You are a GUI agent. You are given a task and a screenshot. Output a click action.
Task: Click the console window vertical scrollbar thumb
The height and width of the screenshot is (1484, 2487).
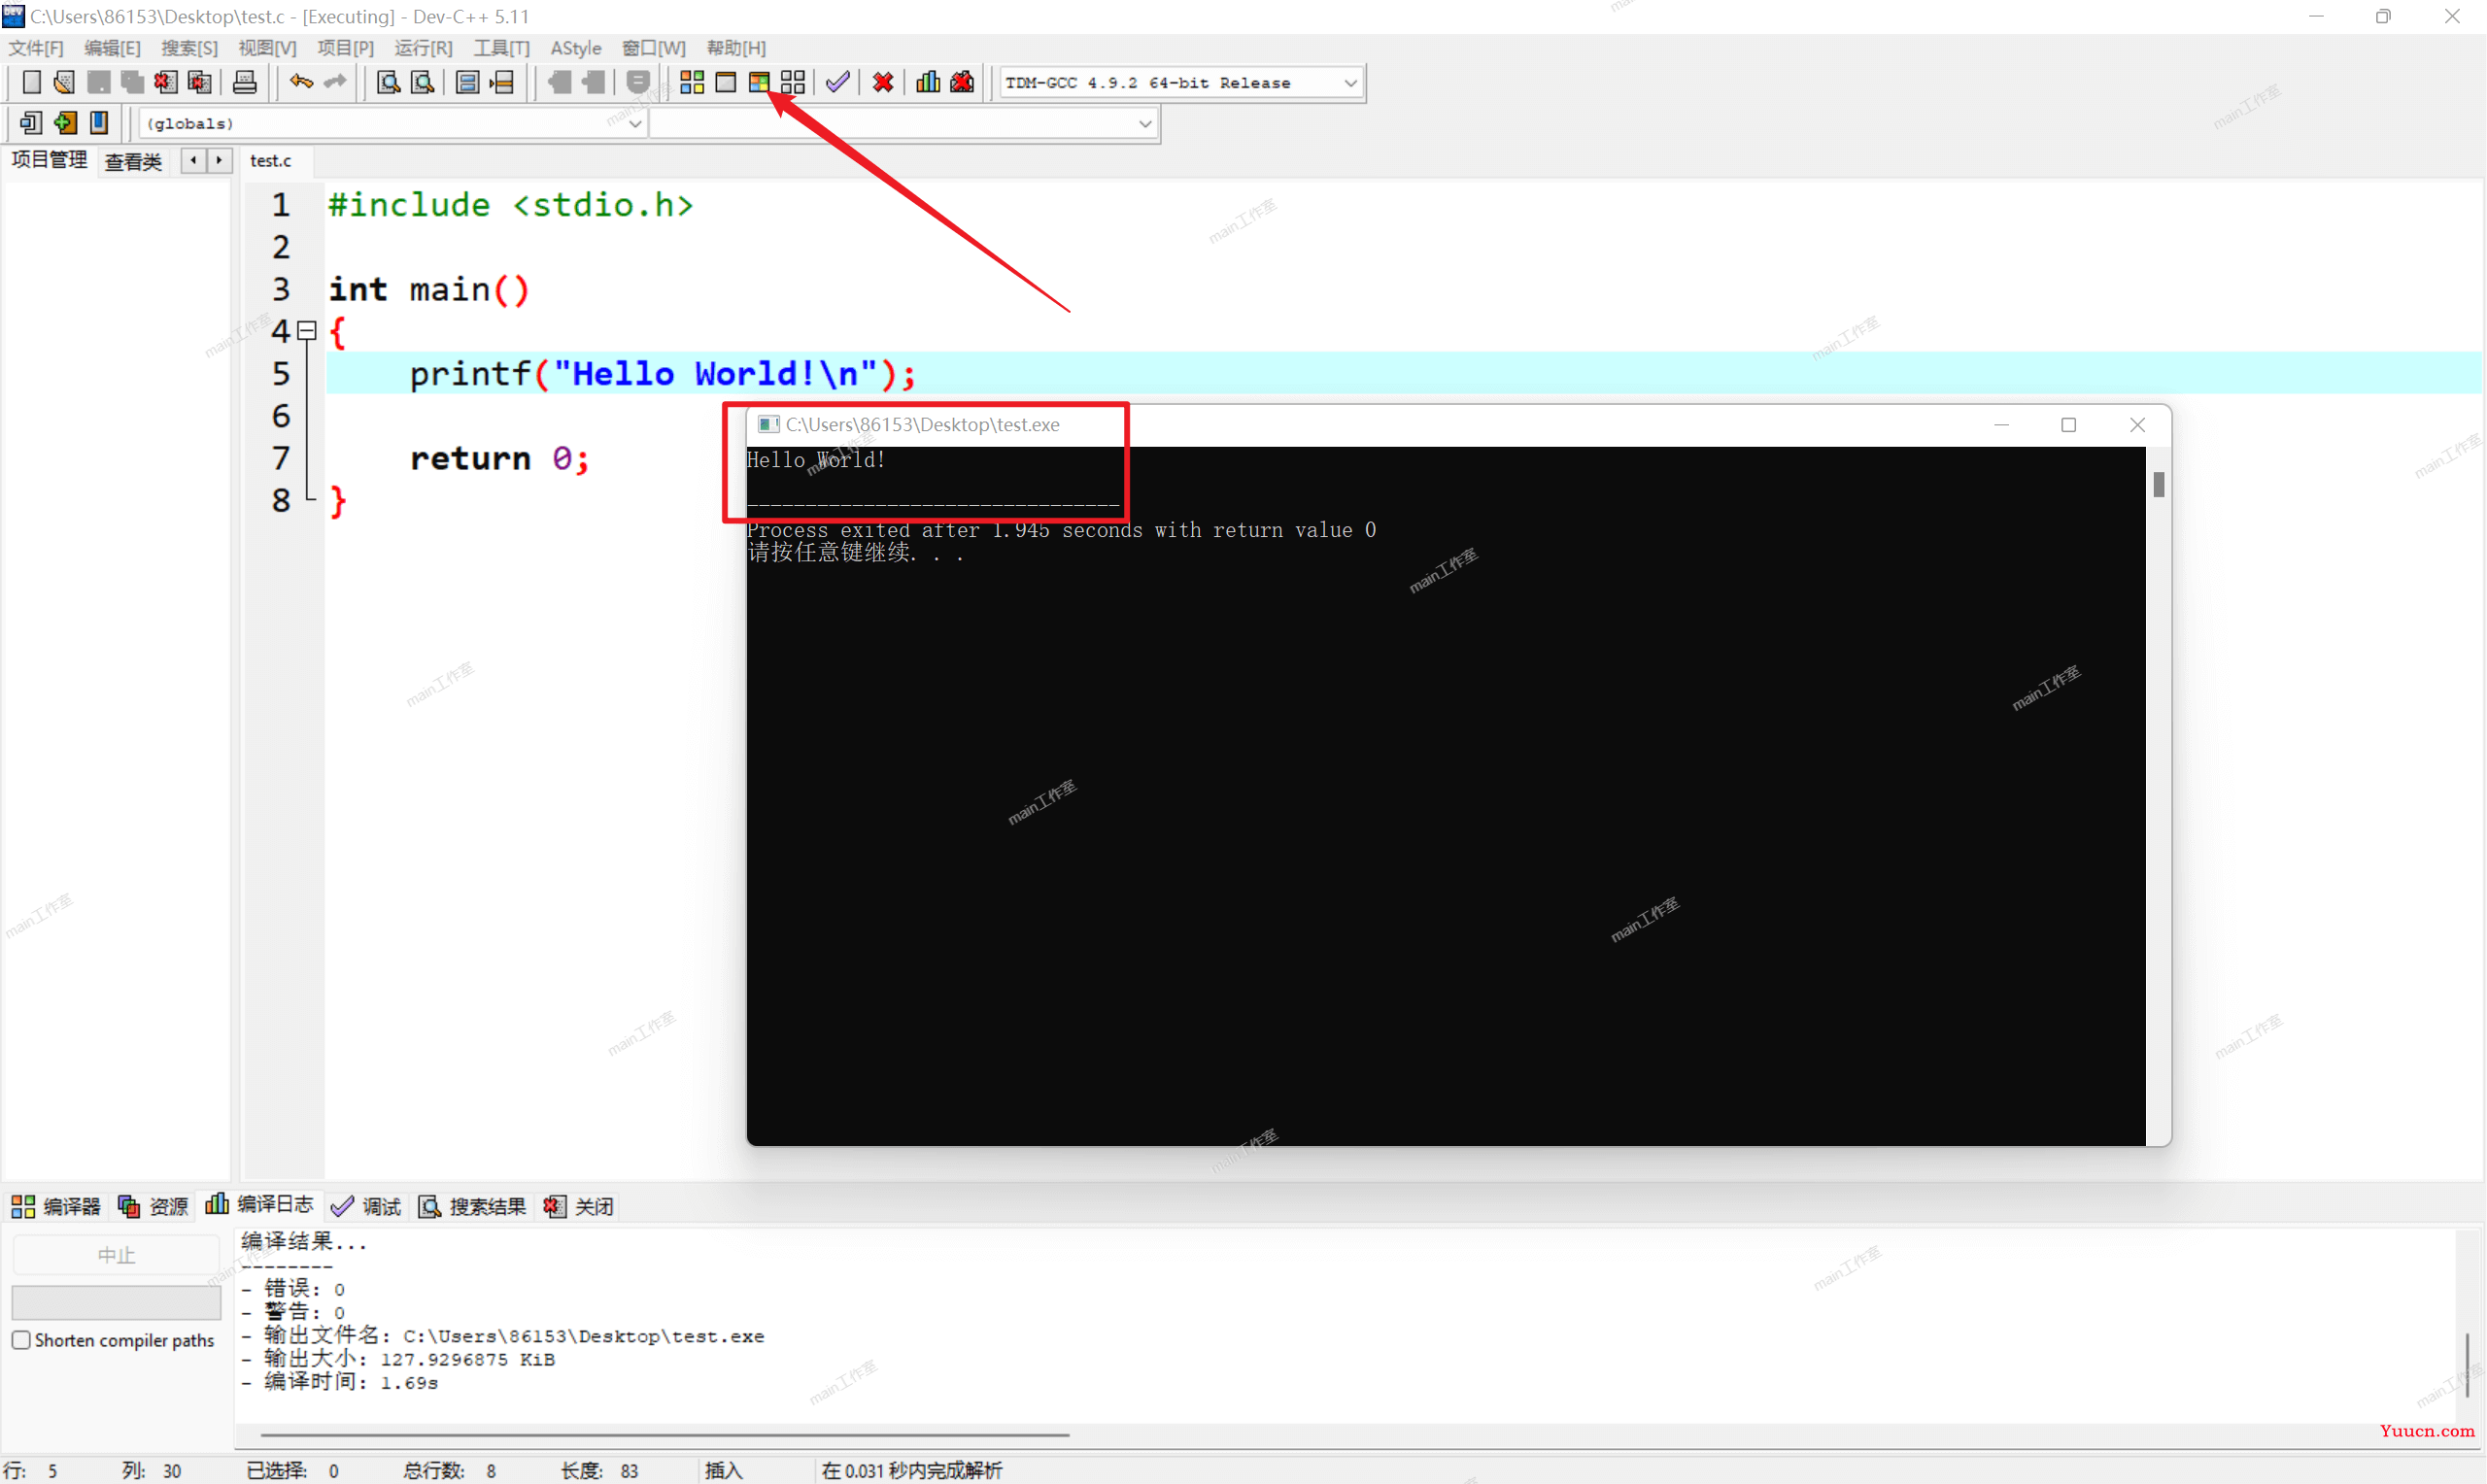point(2159,484)
